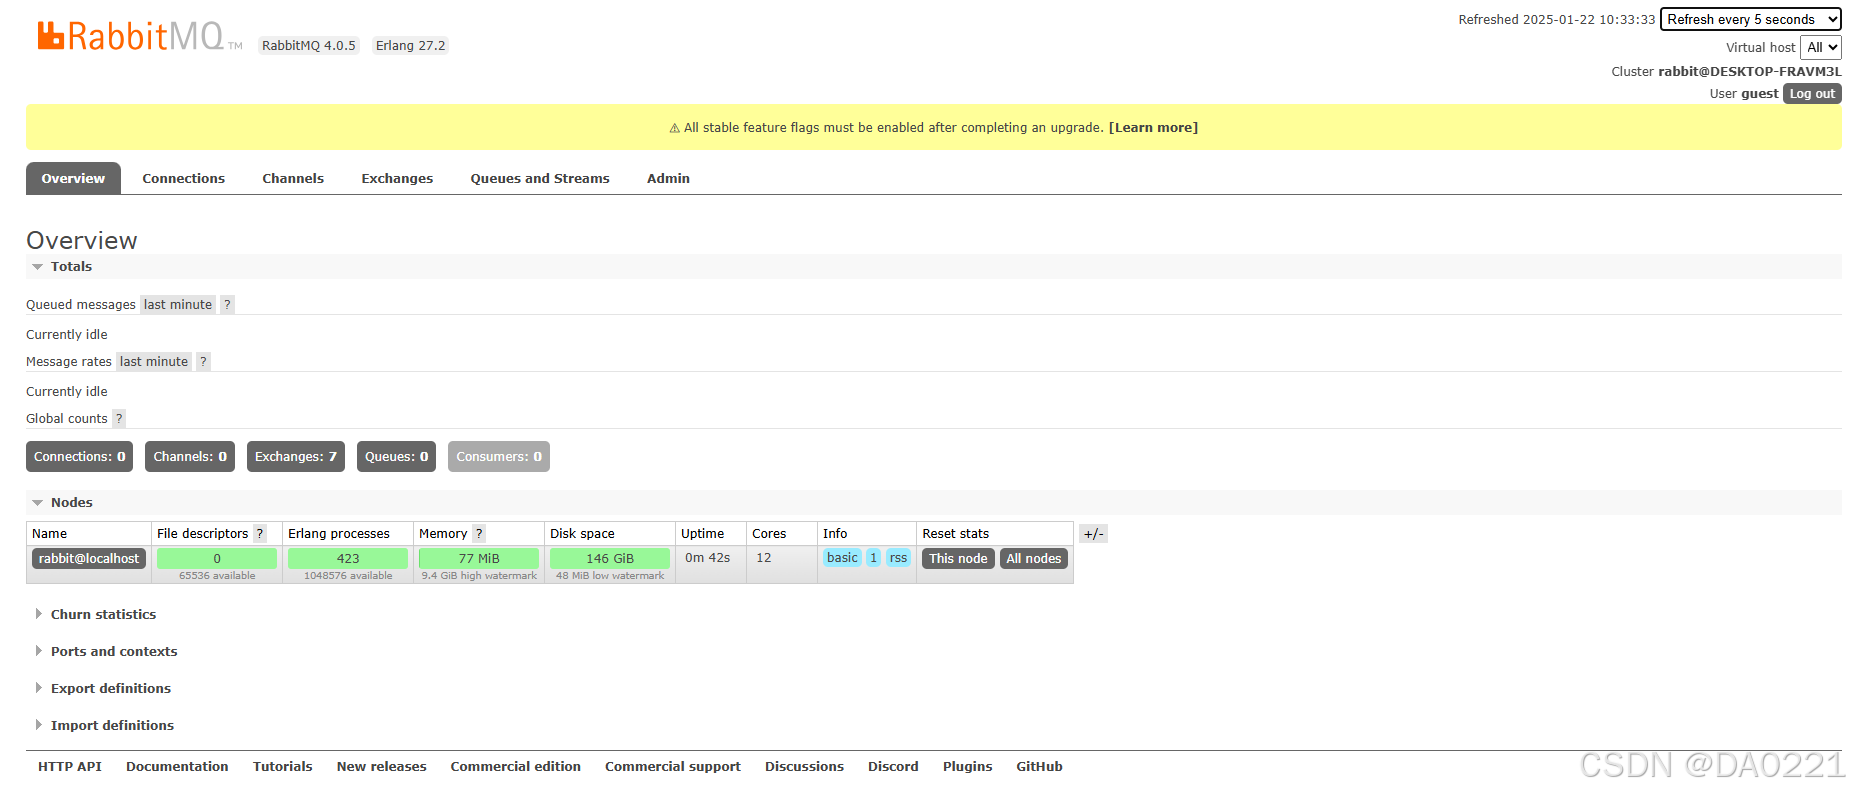Click the basic info tag
The image size is (1850, 797).
click(x=842, y=558)
